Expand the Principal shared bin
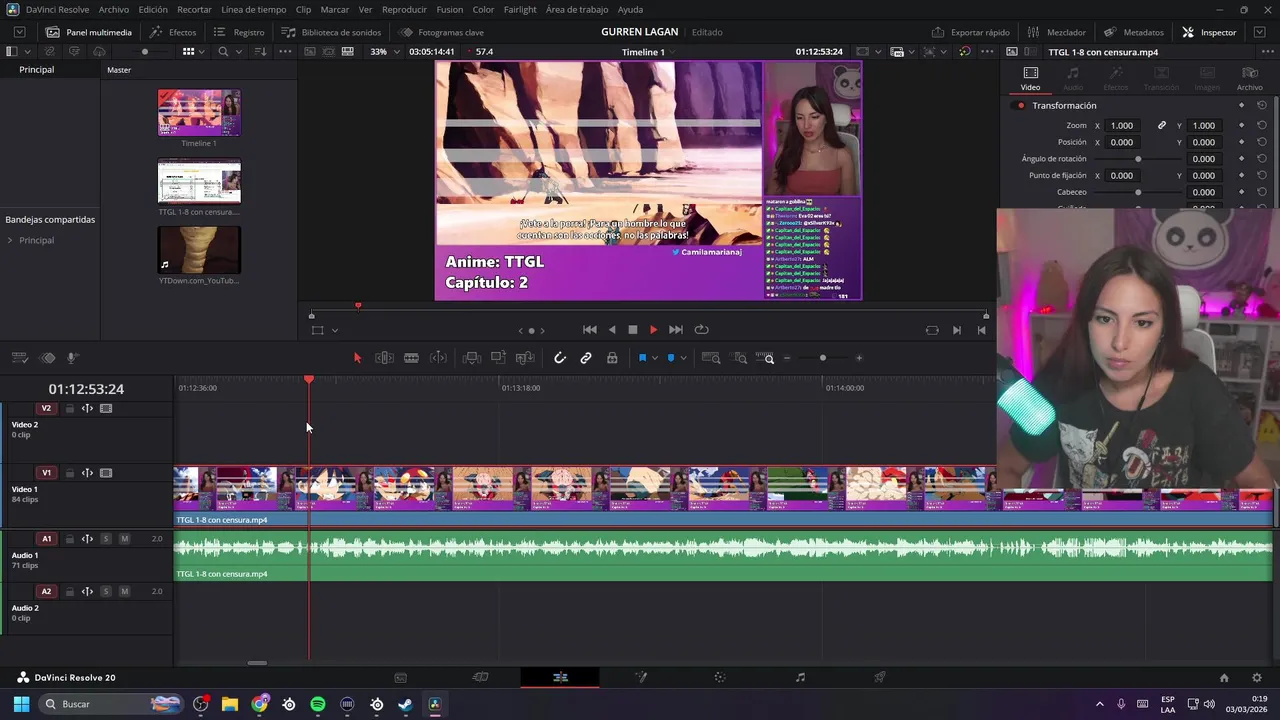The height and width of the screenshot is (720, 1280). coord(10,240)
